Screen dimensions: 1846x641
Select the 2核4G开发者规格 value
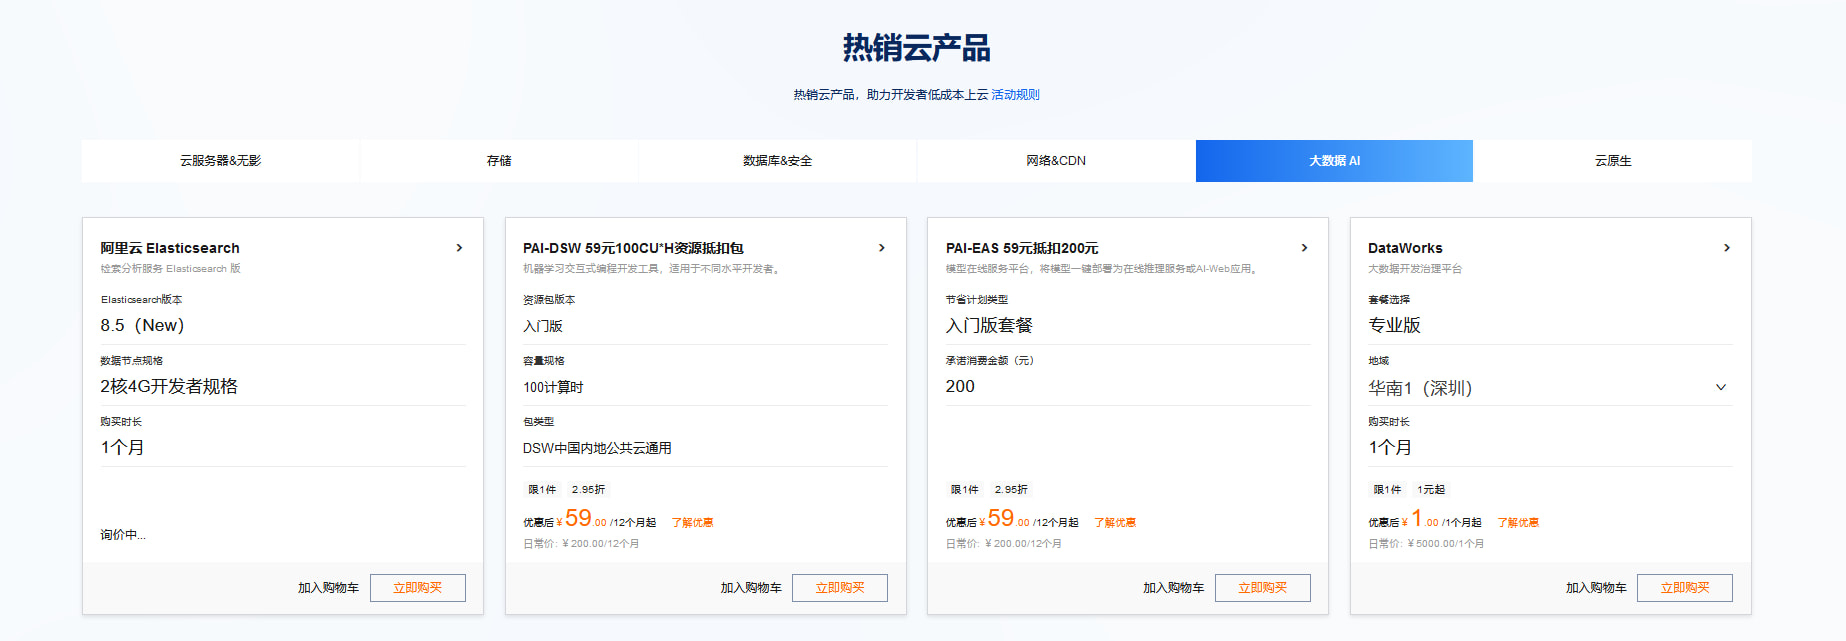169,387
